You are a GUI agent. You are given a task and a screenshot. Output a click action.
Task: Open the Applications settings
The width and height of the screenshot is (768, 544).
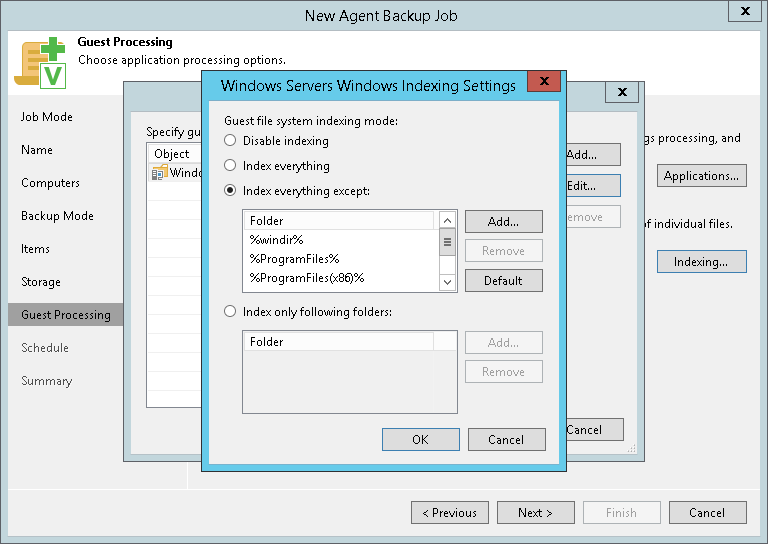coord(701,176)
